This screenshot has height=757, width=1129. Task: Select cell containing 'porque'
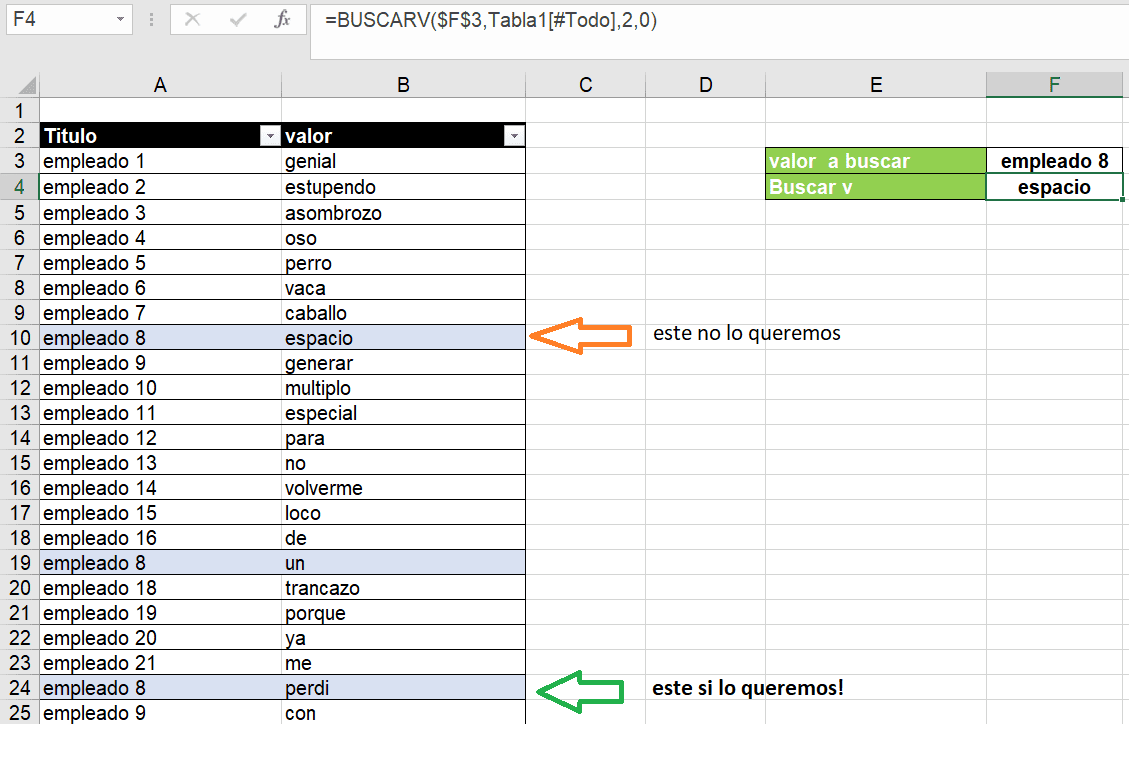(x=403, y=613)
